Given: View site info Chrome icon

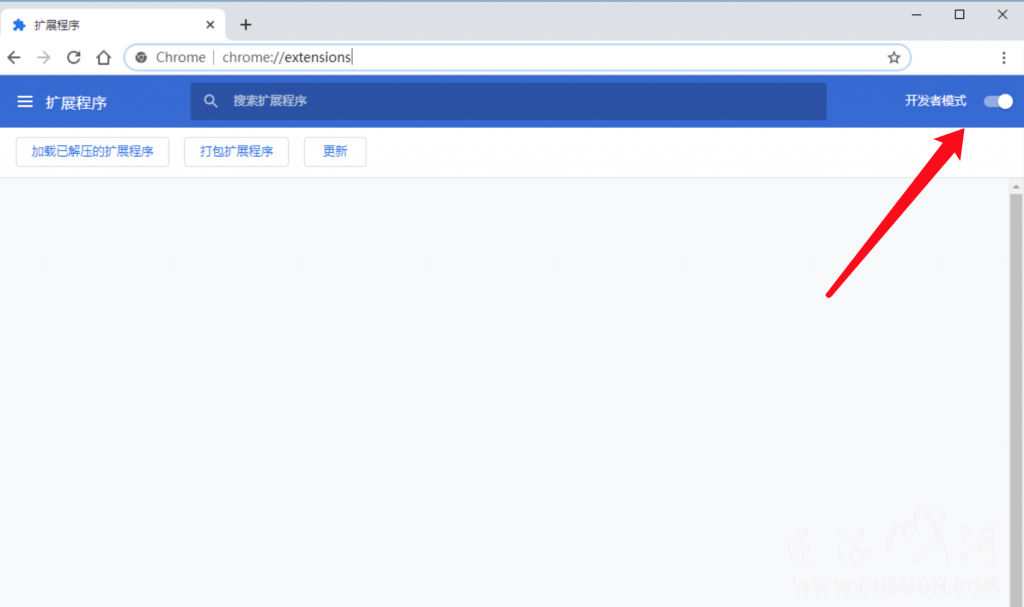Looking at the screenshot, I should [141, 57].
